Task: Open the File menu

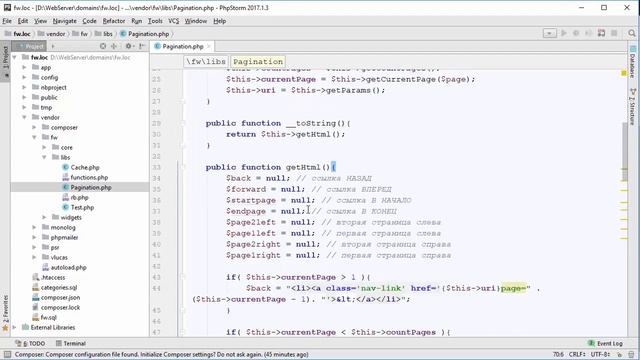Action: coord(7,21)
